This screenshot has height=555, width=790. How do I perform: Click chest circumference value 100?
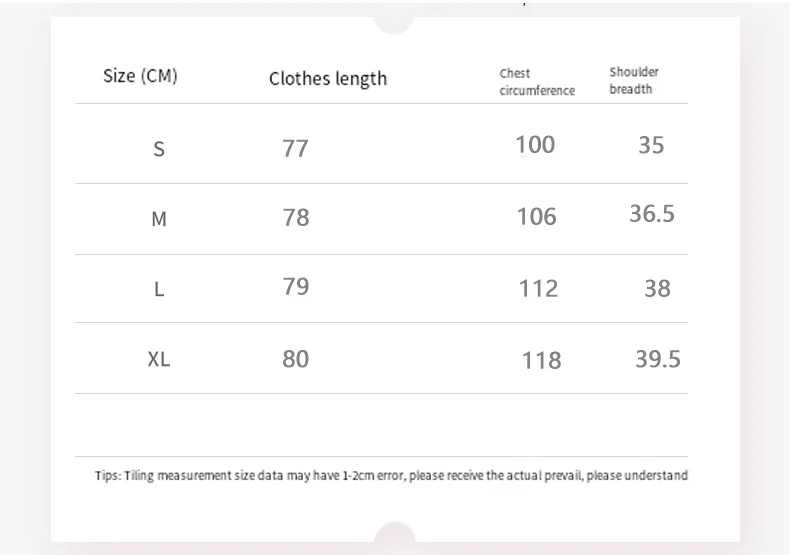[535, 145]
